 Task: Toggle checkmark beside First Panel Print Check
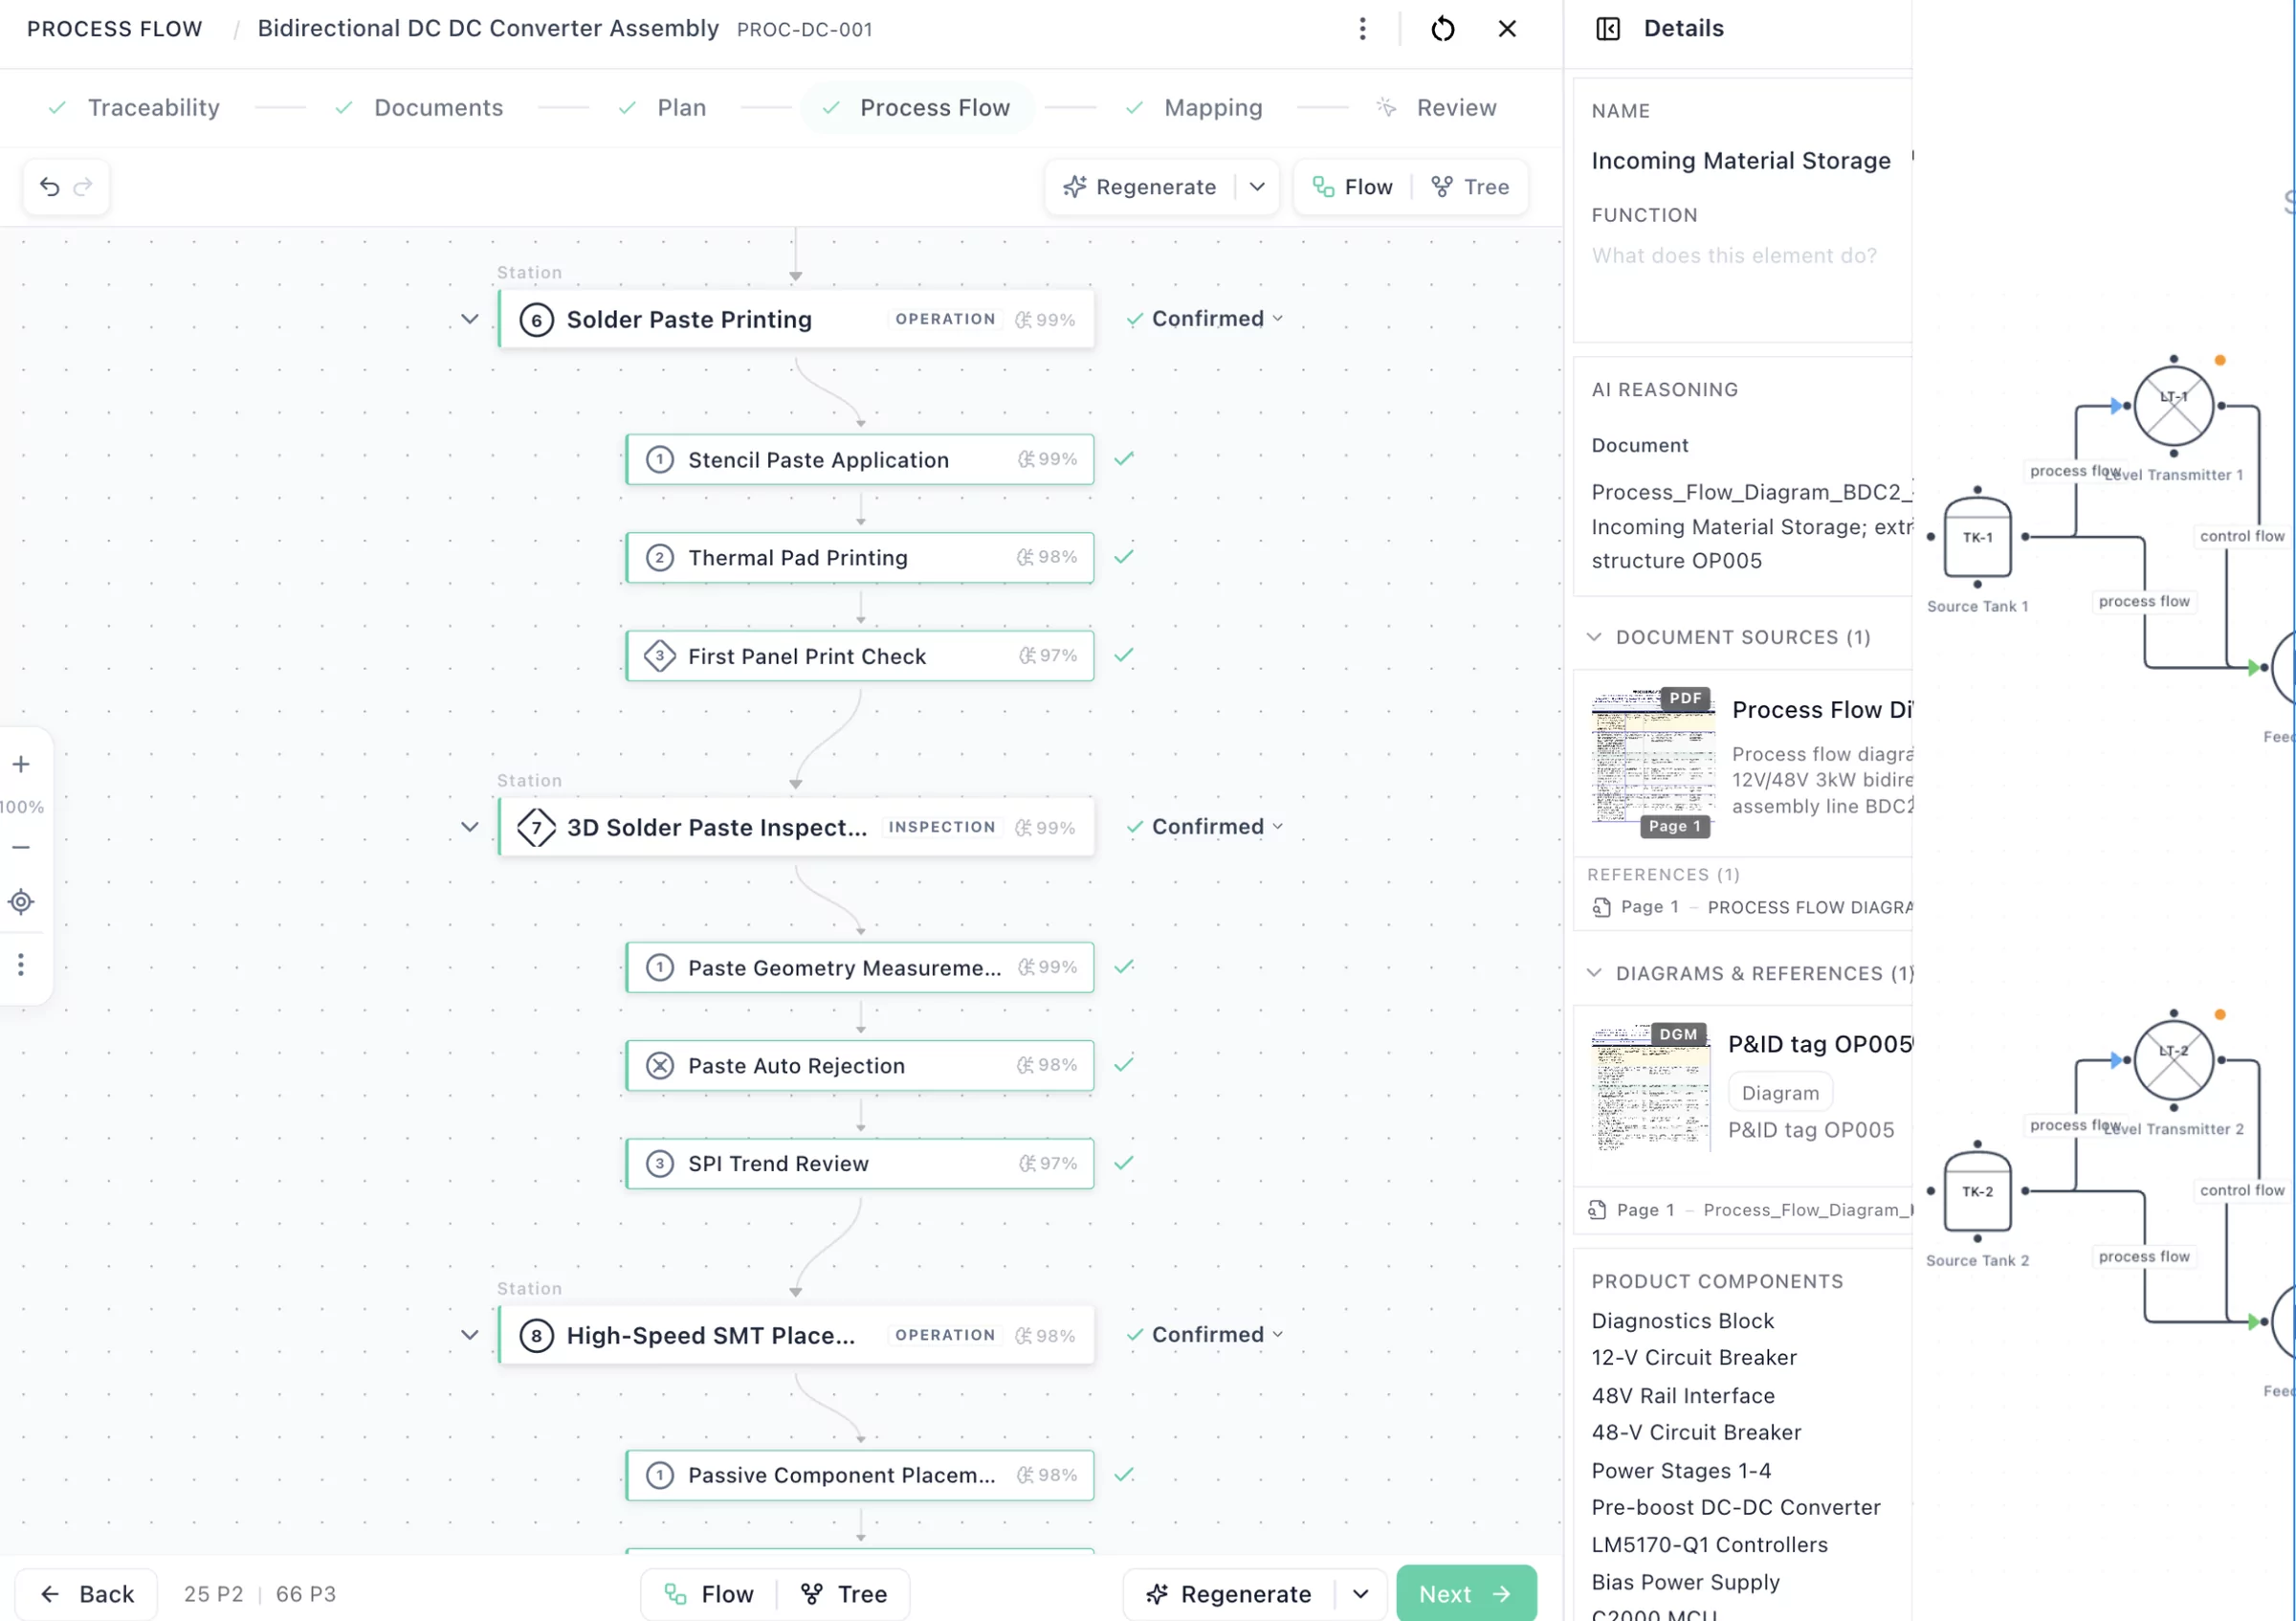[x=1124, y=655]
